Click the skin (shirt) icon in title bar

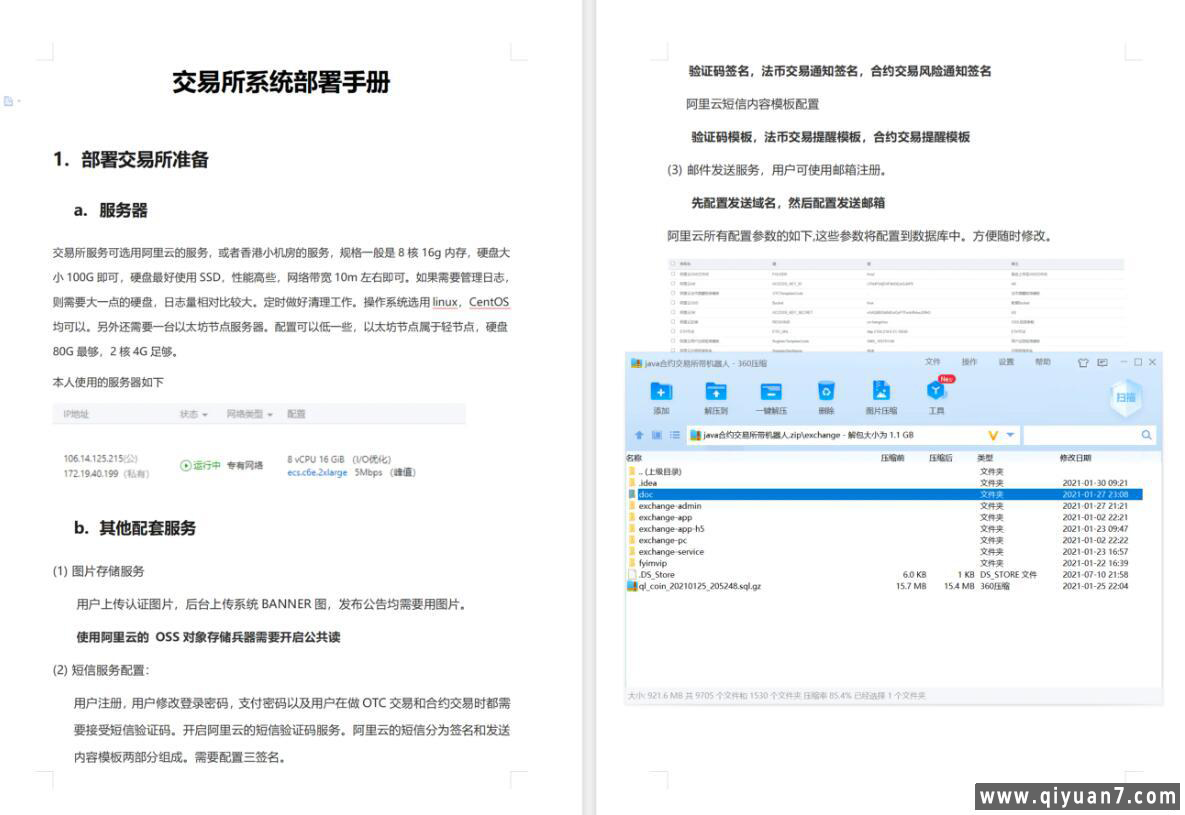[x=1083, y=362]
